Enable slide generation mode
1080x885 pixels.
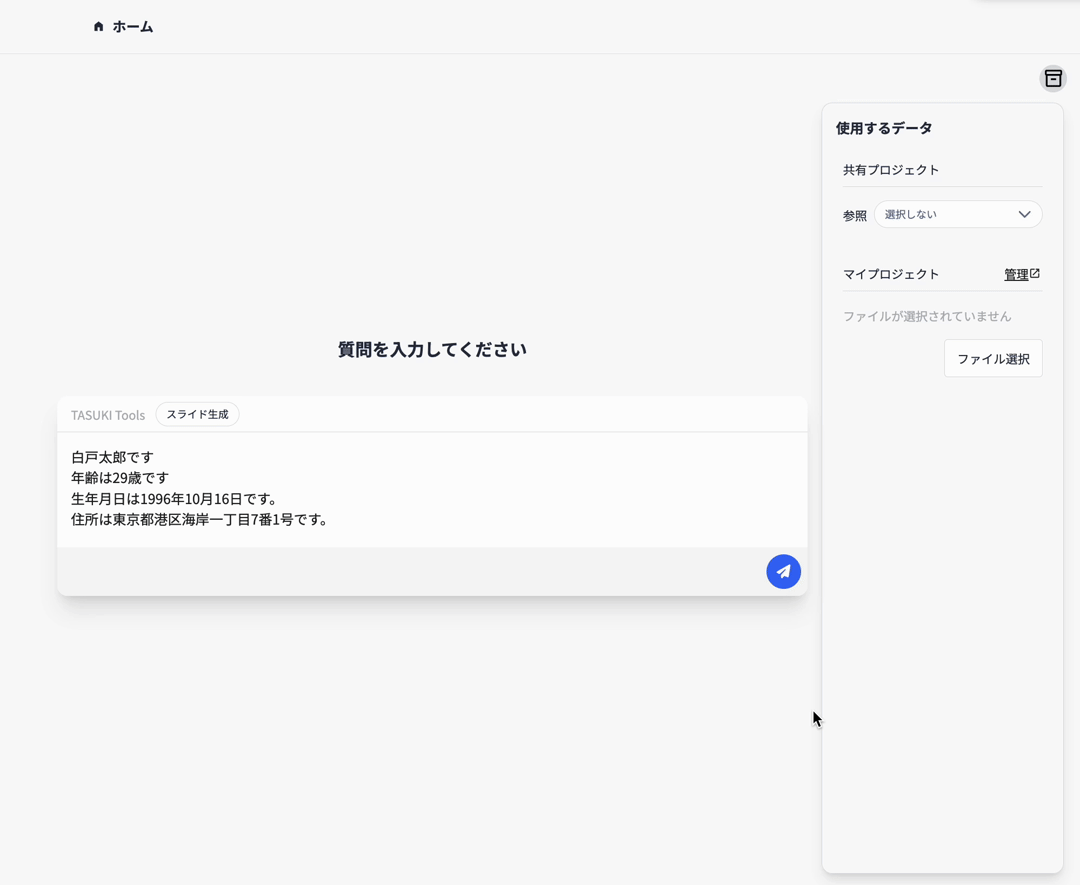(197, 414)
